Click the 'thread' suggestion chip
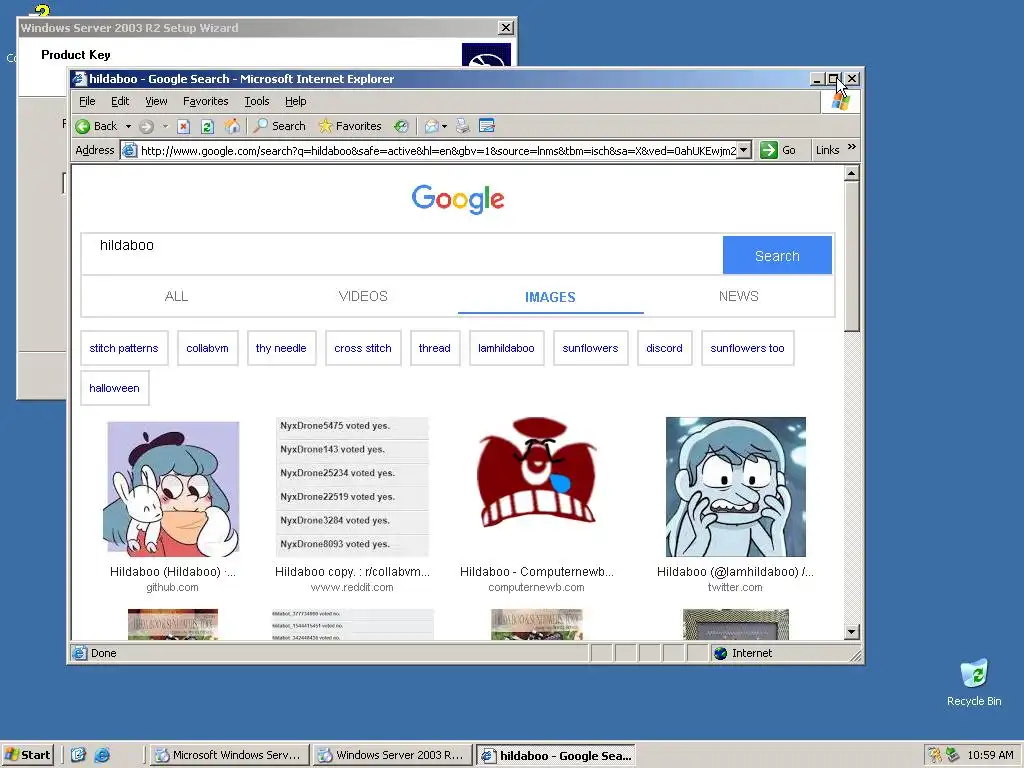Image resolution: width=1024 pixels, height=768 pixels. click(x=435, y=348)
